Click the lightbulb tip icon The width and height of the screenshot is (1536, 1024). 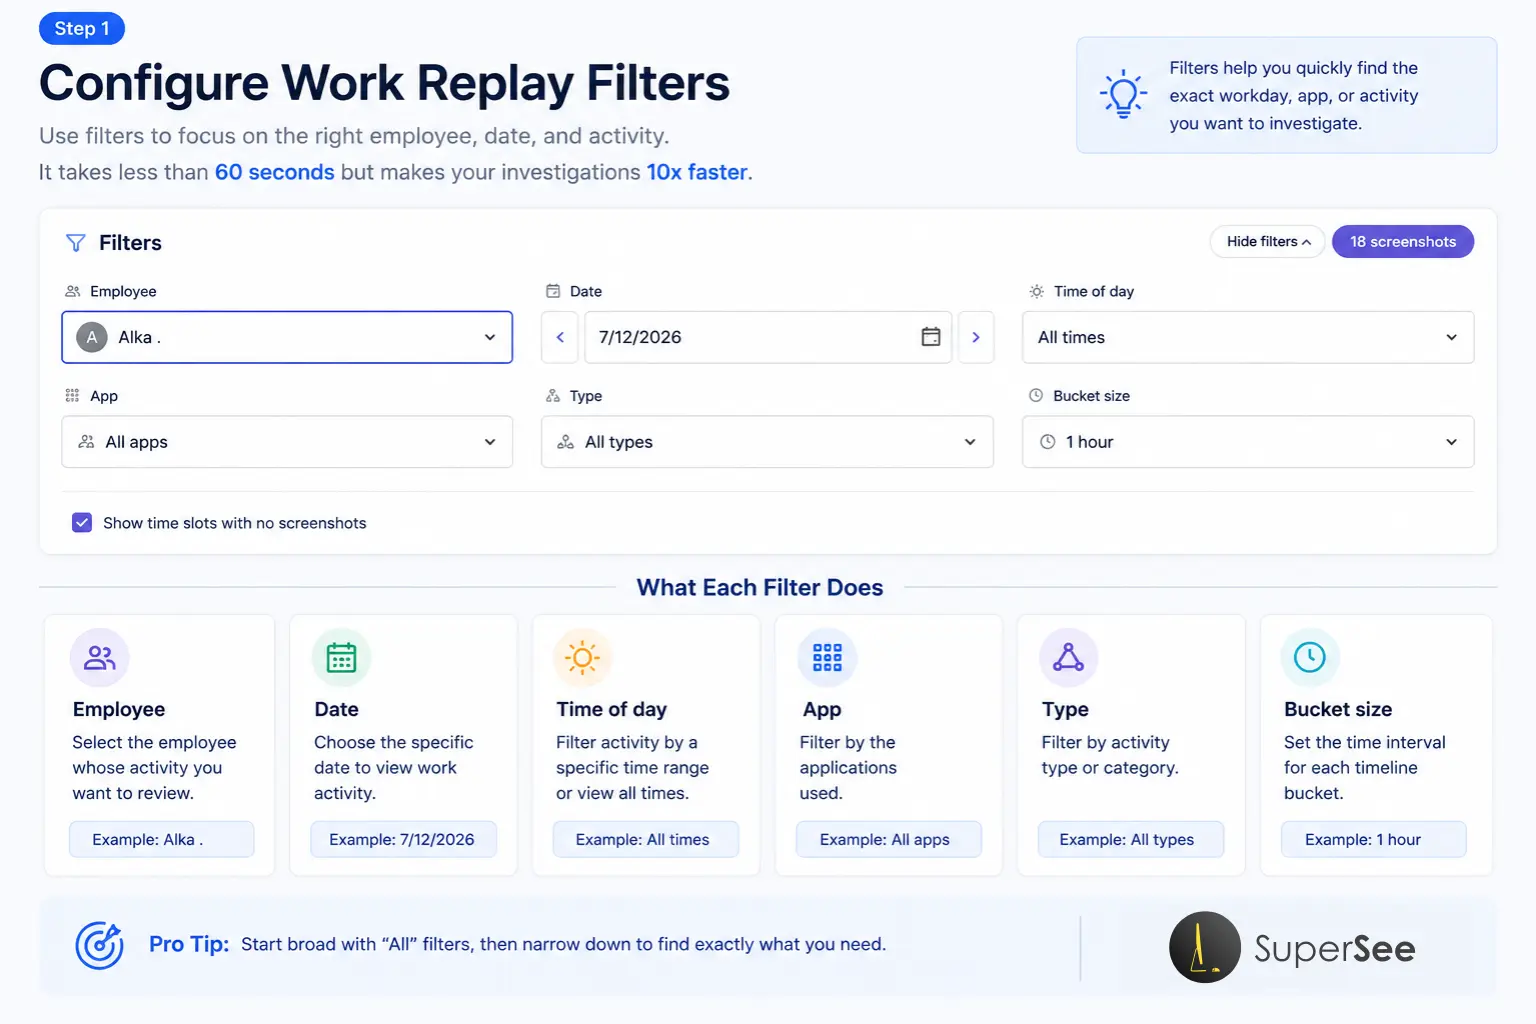1123,94
